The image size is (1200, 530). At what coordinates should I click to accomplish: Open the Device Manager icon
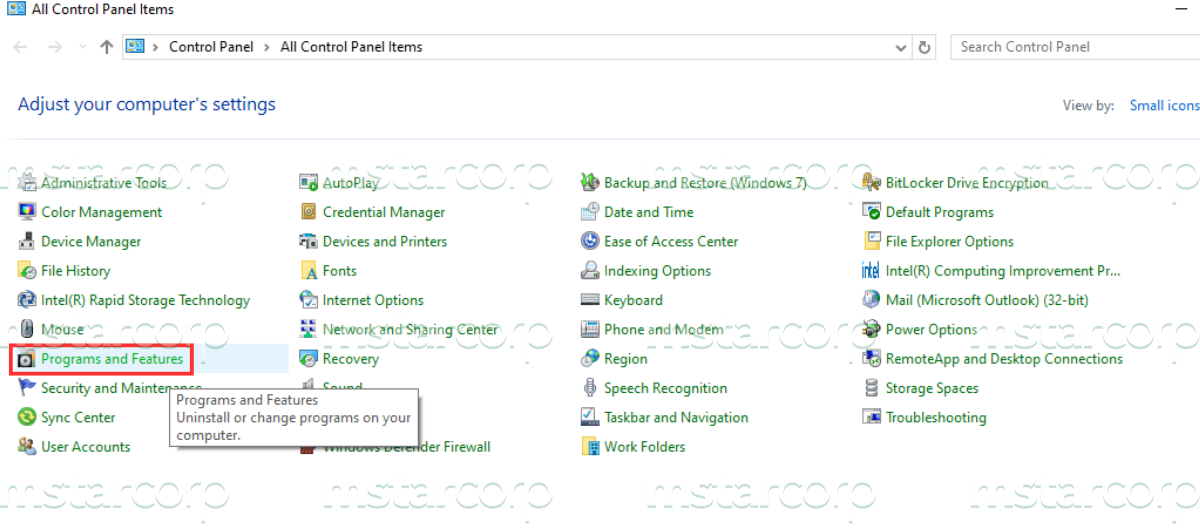[x=27, y=241]
